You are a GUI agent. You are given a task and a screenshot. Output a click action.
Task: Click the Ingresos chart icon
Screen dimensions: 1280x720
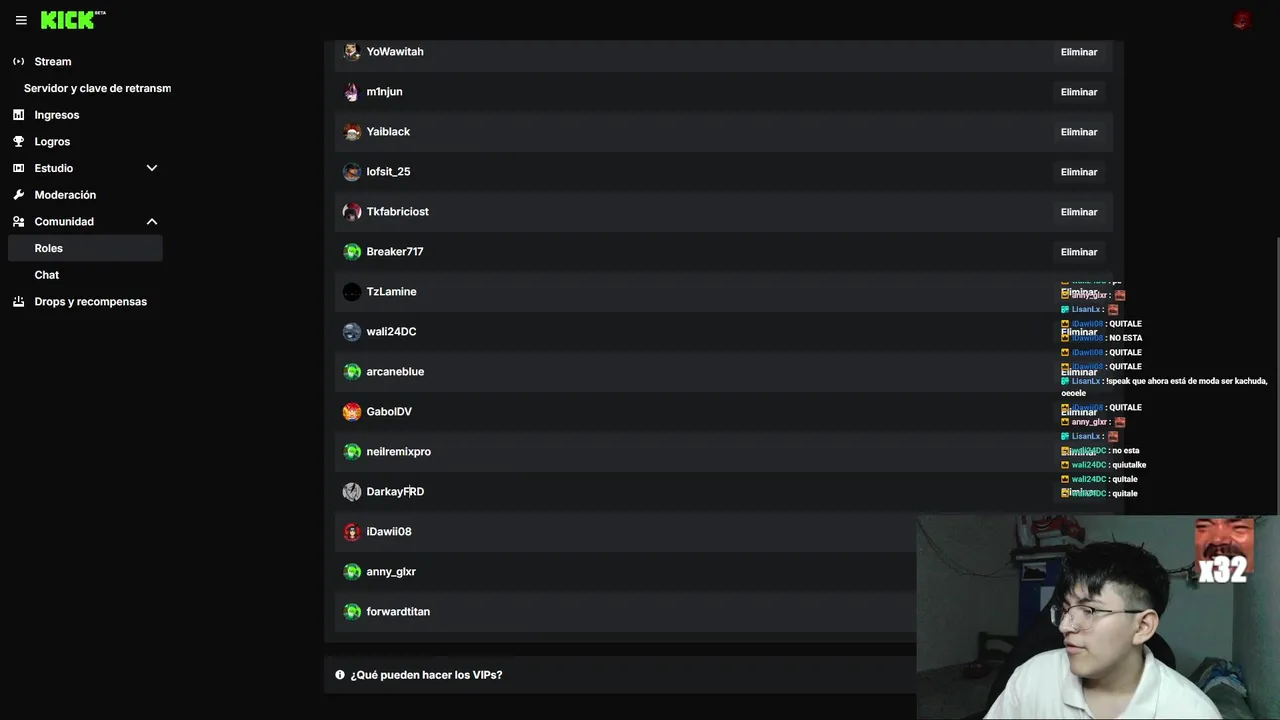point(18,115)
